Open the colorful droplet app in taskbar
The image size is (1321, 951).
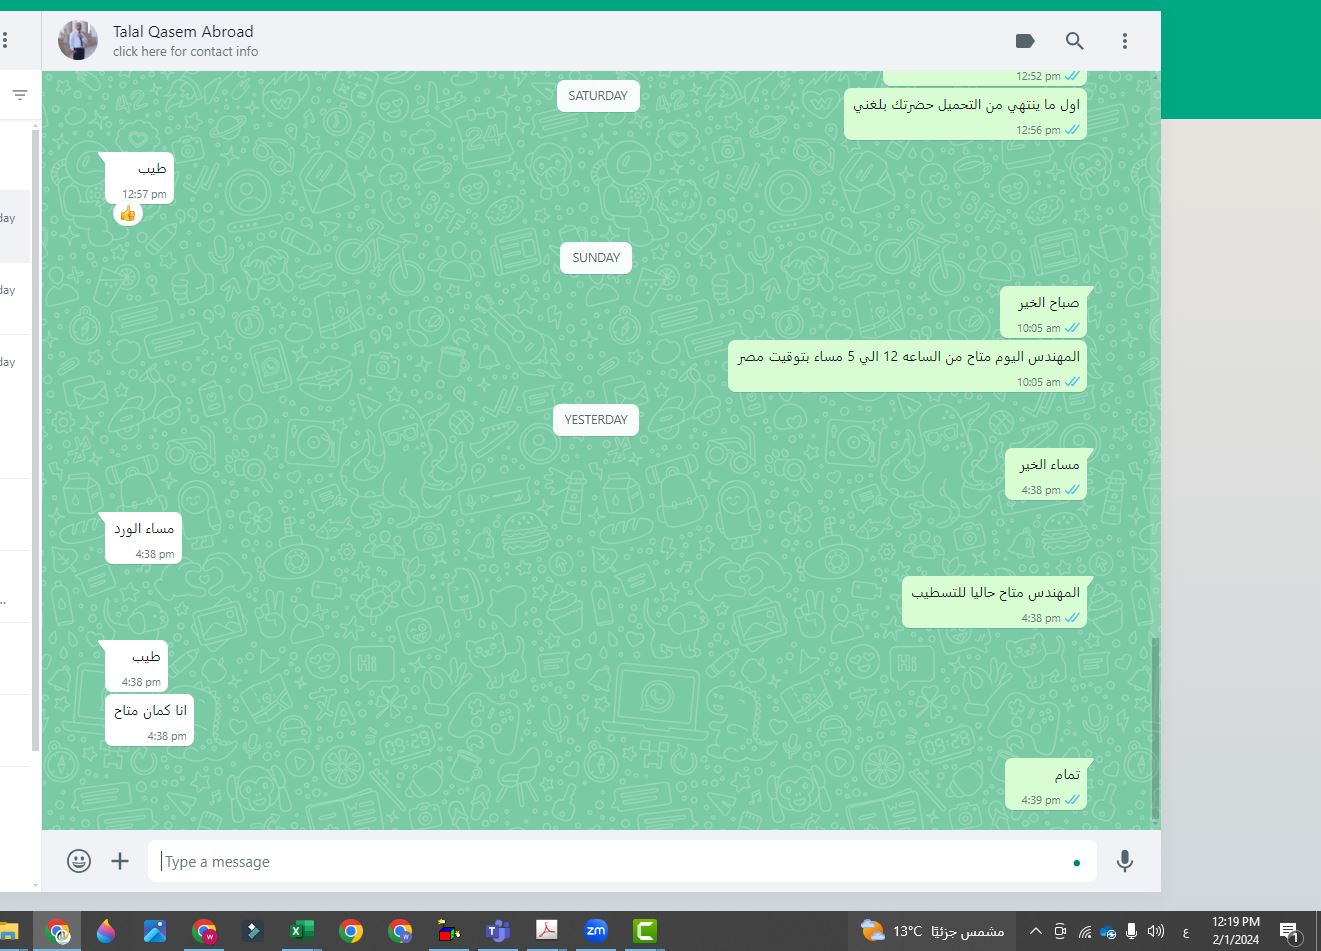coord(106,931)
